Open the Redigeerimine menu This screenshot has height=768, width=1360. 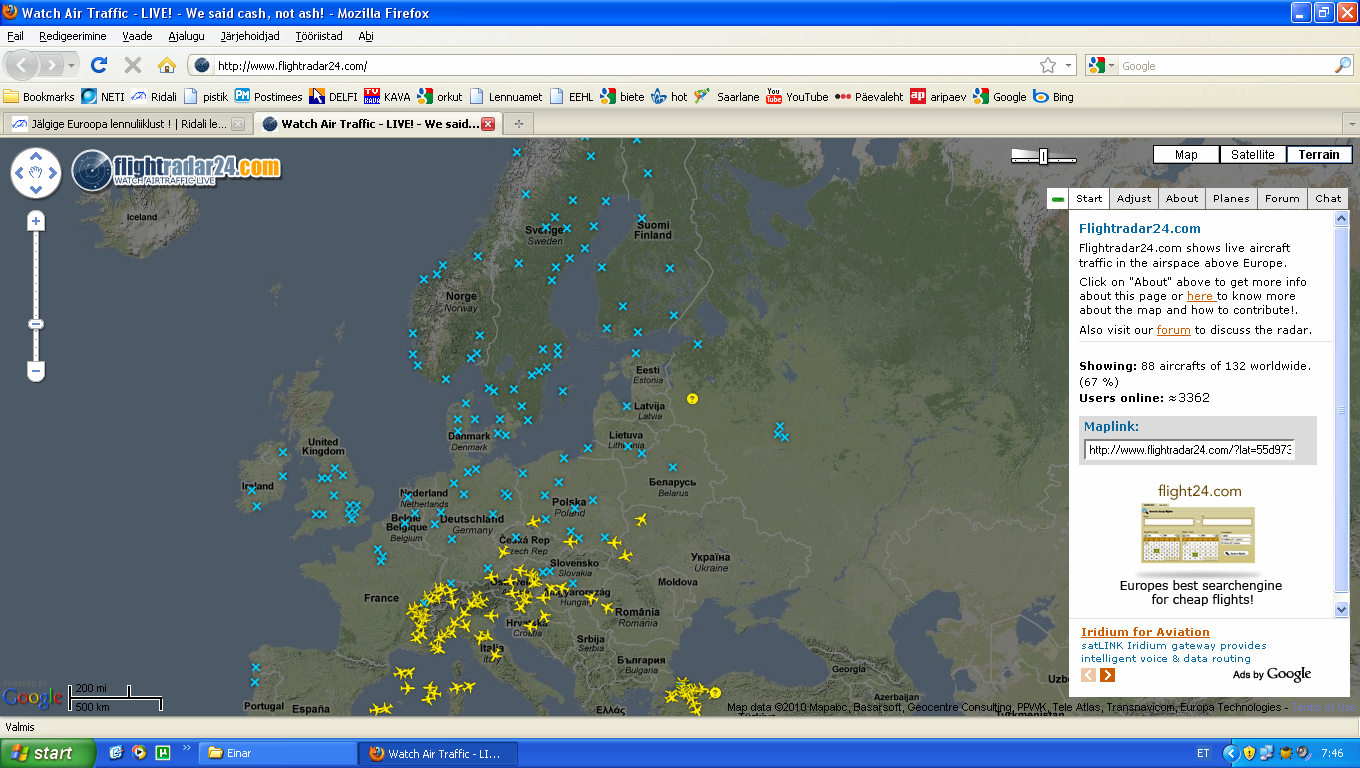[72, 36]
